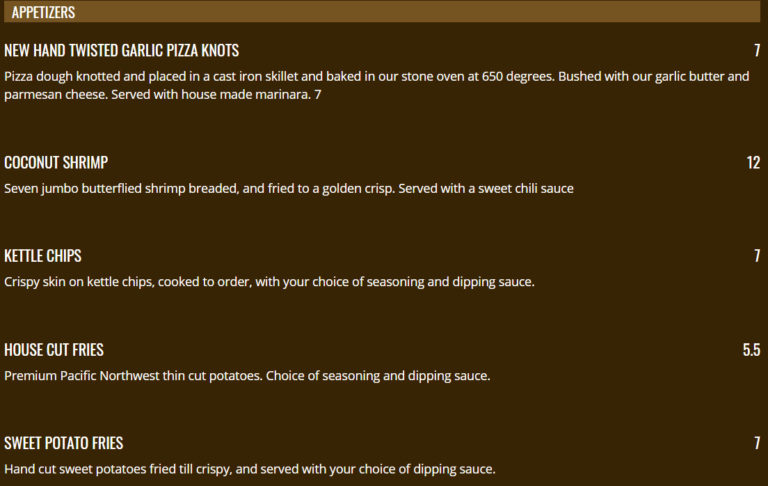Viewport: 768px width, 486px height.
Task: Click the APPETIZERS section header
Action: pos(43,12)
